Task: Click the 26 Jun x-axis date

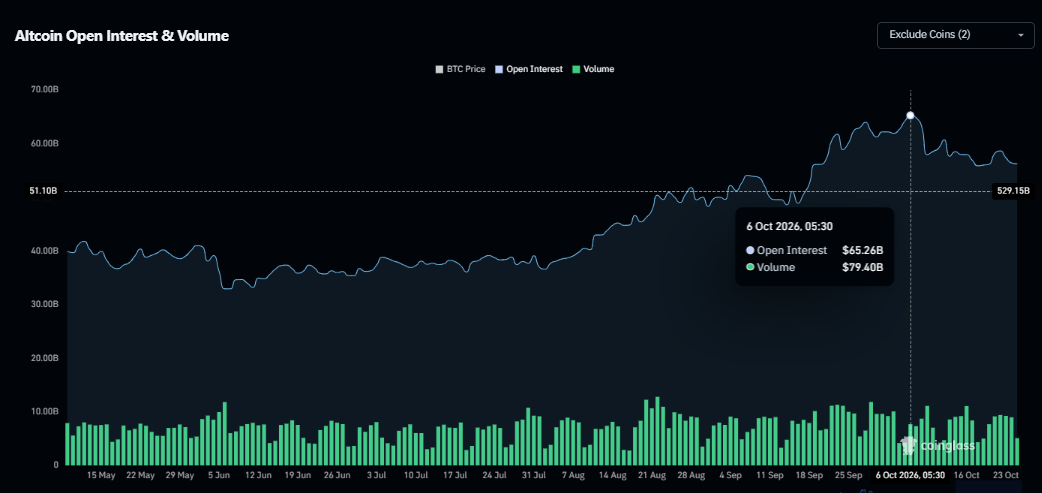Action: [337, 476]
